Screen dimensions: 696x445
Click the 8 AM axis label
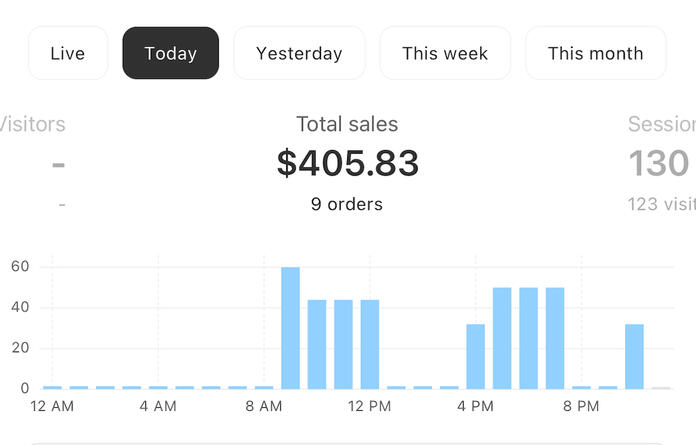click(264, 407)
